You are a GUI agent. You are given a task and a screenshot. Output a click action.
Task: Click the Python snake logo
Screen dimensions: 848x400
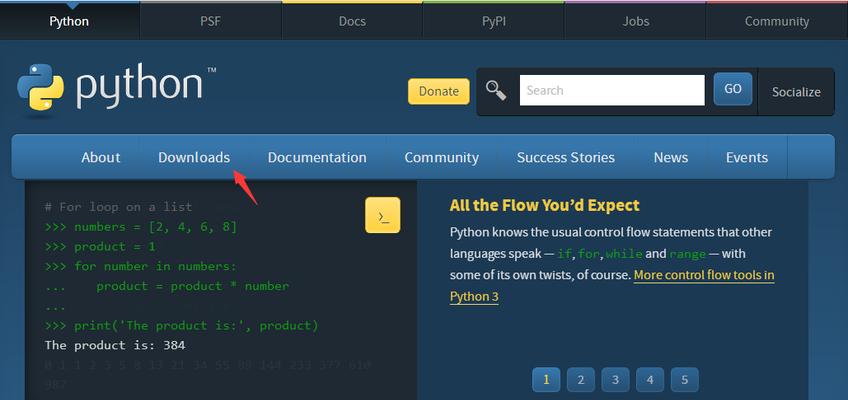pyautogui.click(x=41, y=87)
